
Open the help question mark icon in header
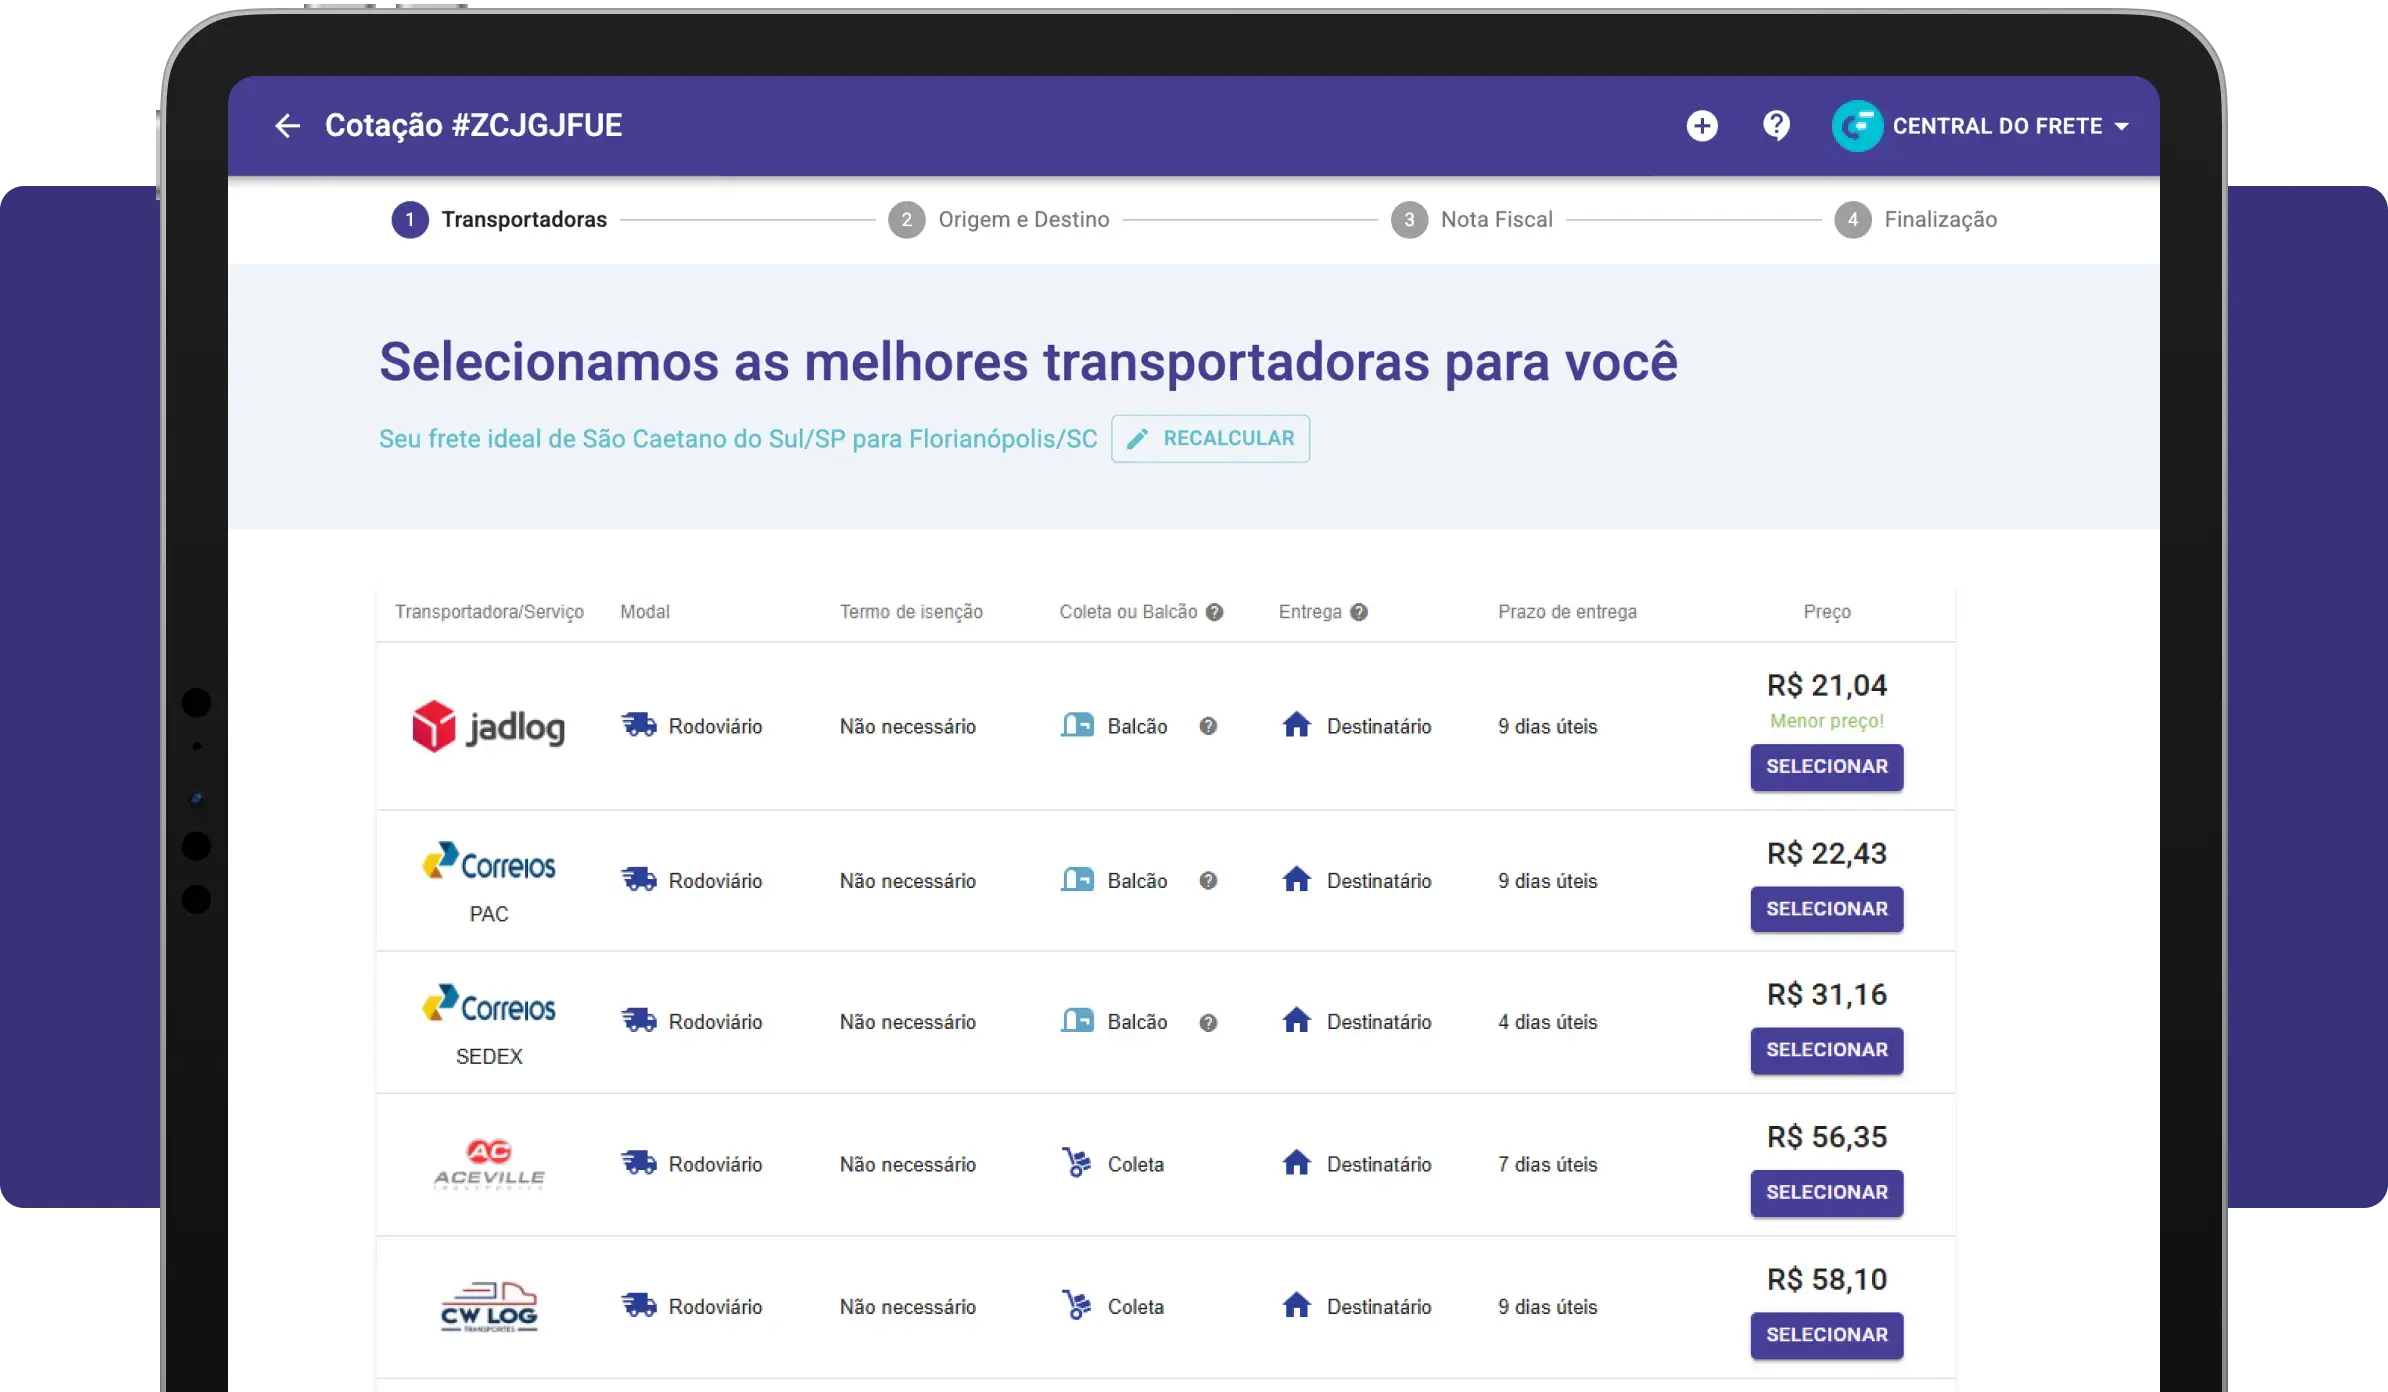click(1776, 126)
